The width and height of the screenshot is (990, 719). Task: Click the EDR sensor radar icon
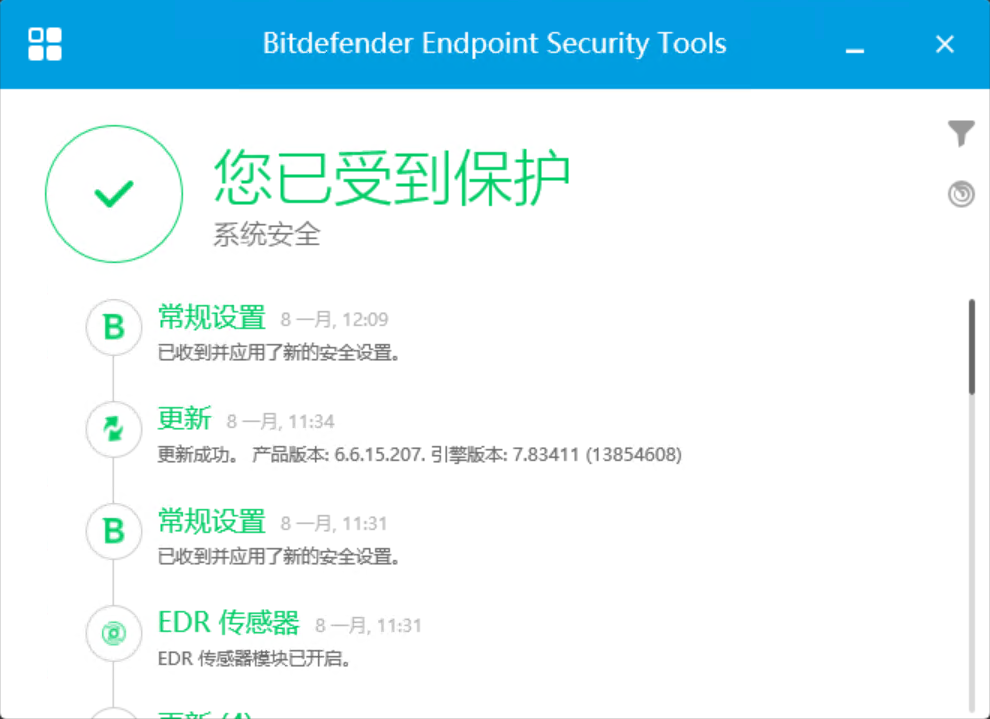tap(114, 633)
